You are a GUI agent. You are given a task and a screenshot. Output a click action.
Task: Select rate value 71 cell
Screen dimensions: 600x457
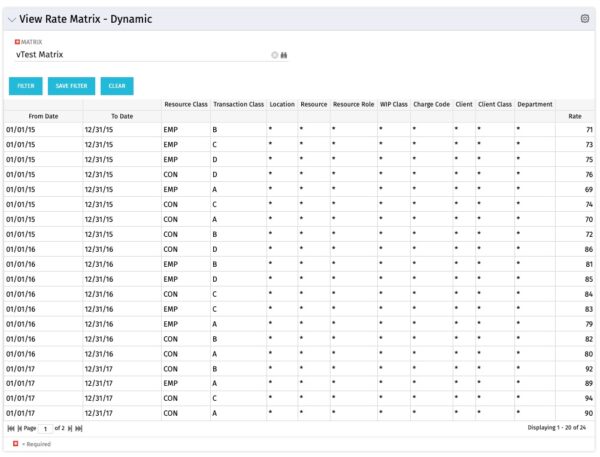tap(575, 130)
